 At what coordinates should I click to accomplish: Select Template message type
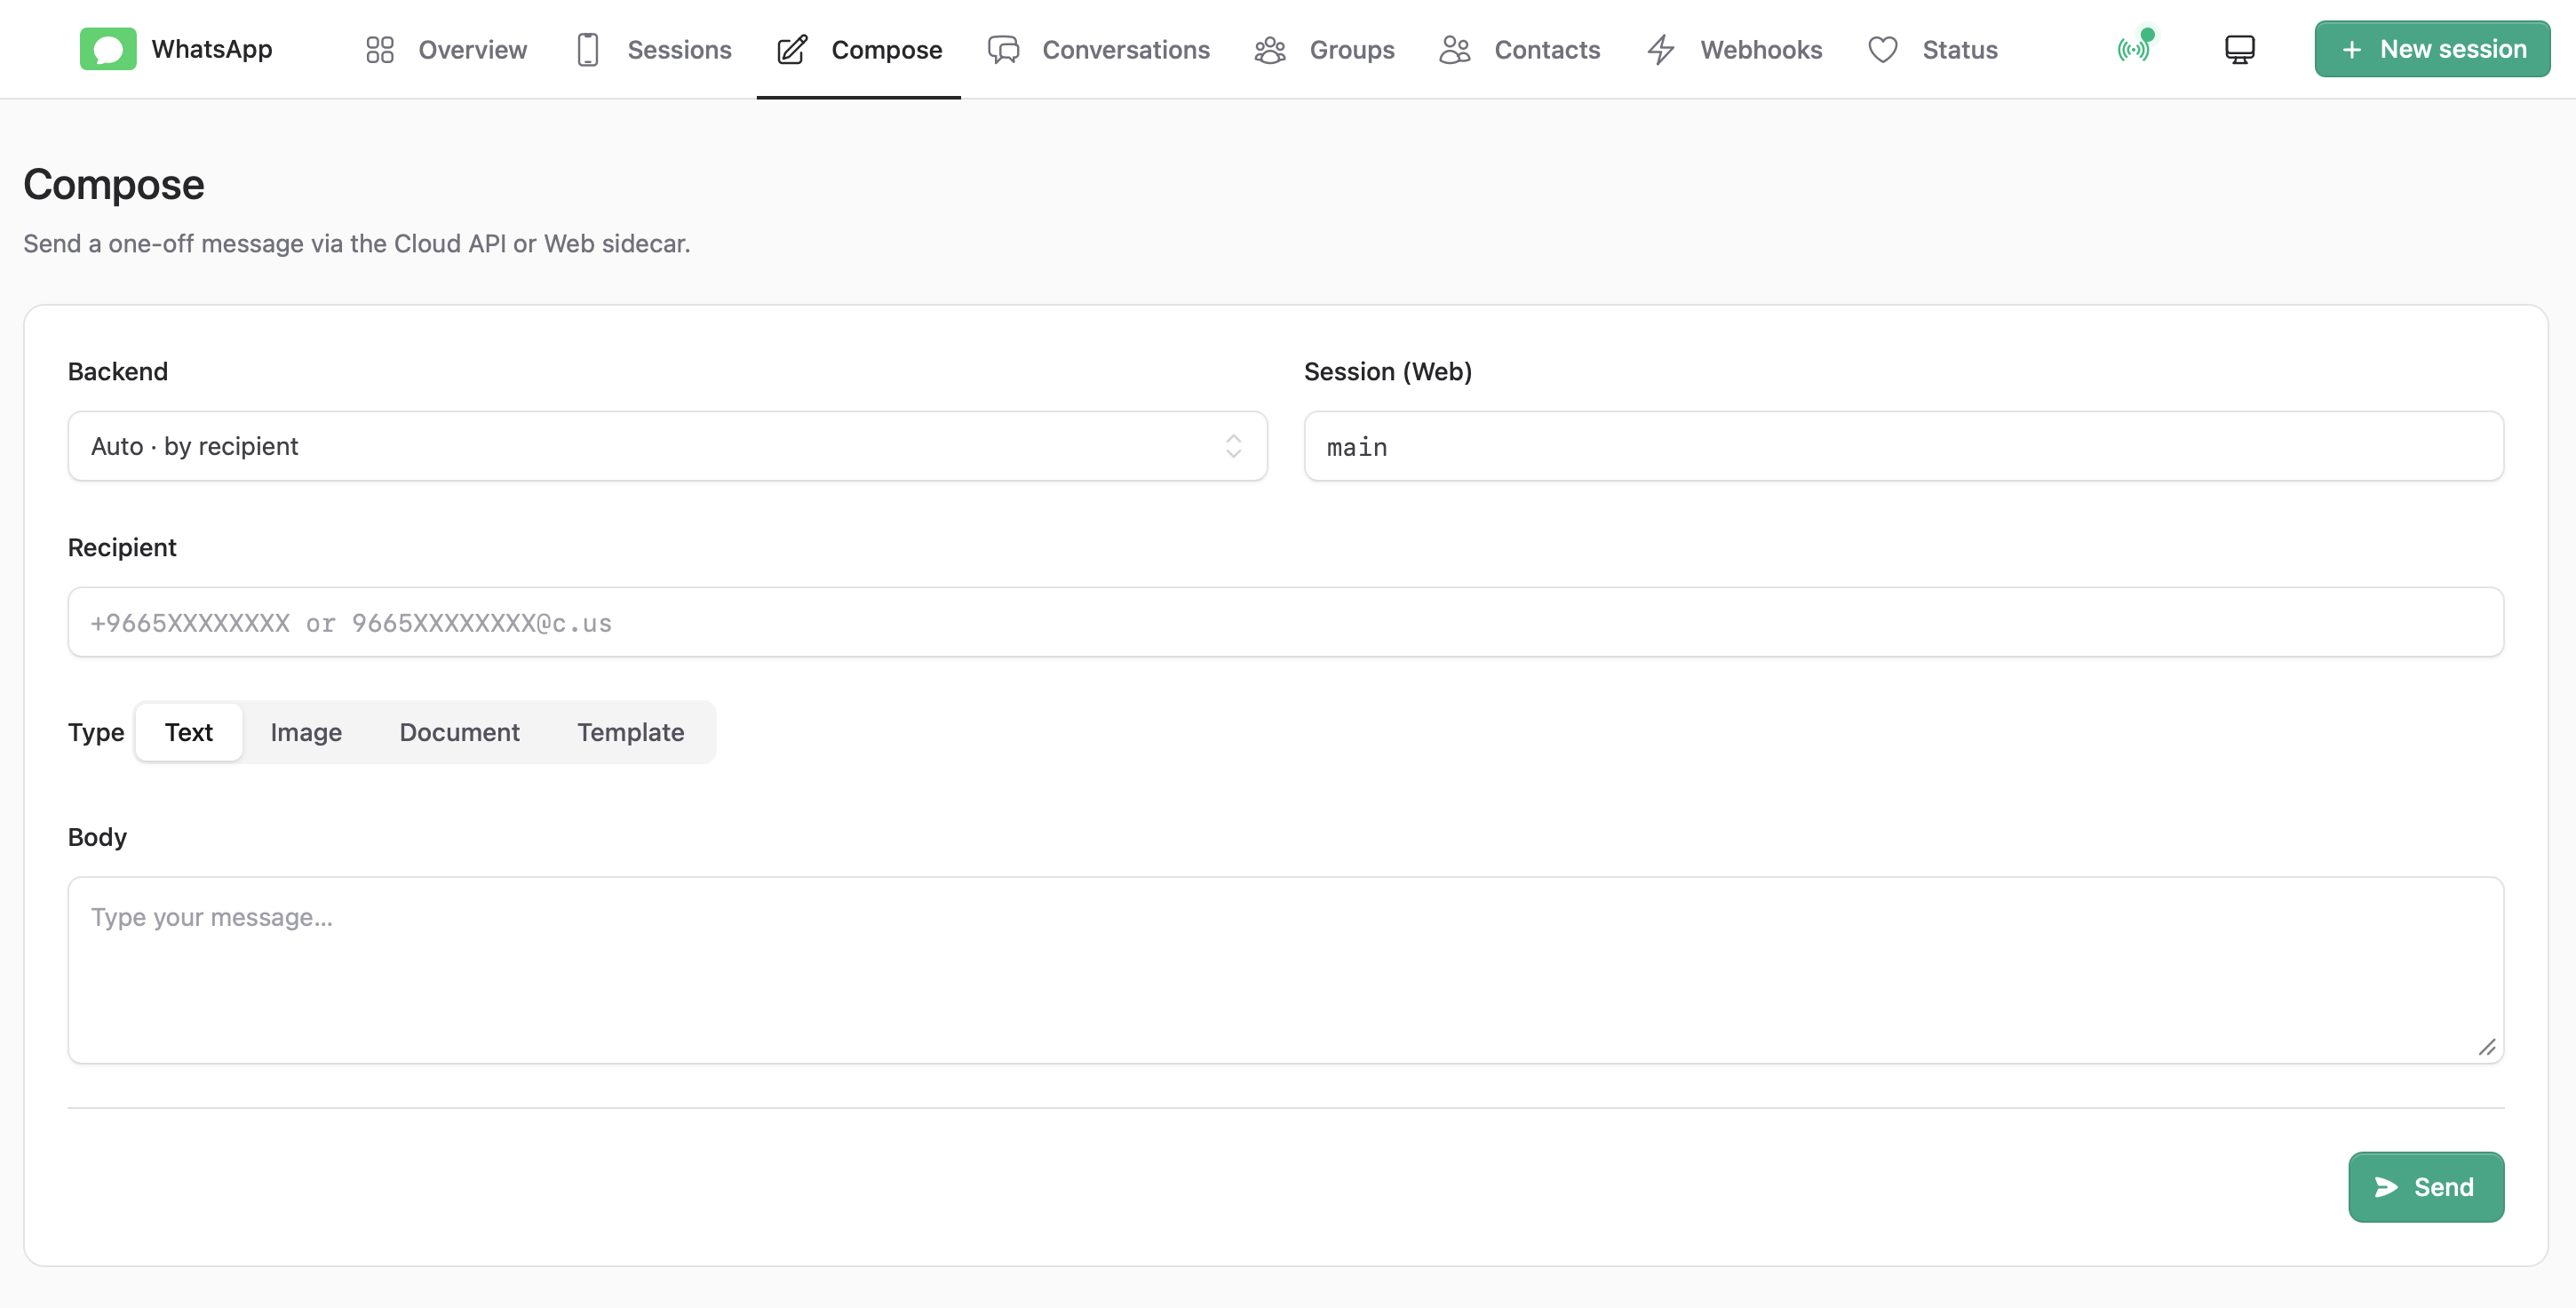pyautogui.click(x=631, y=732)
